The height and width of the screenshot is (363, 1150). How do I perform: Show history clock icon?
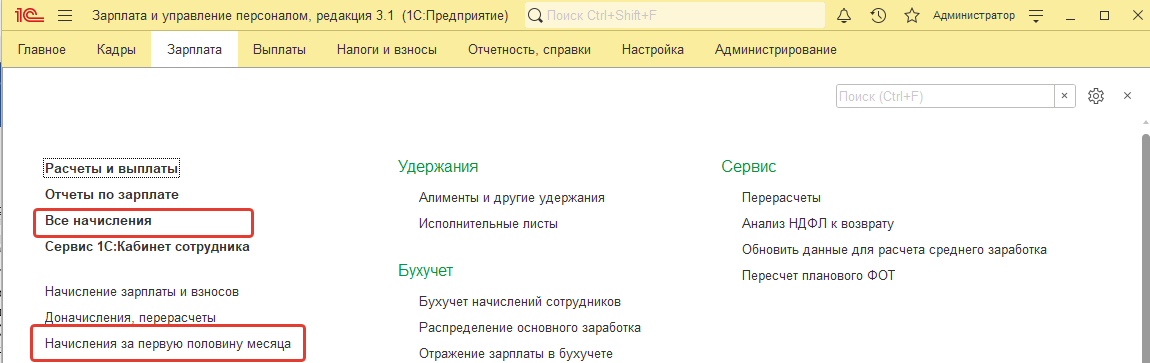click(x=878, y=15)
